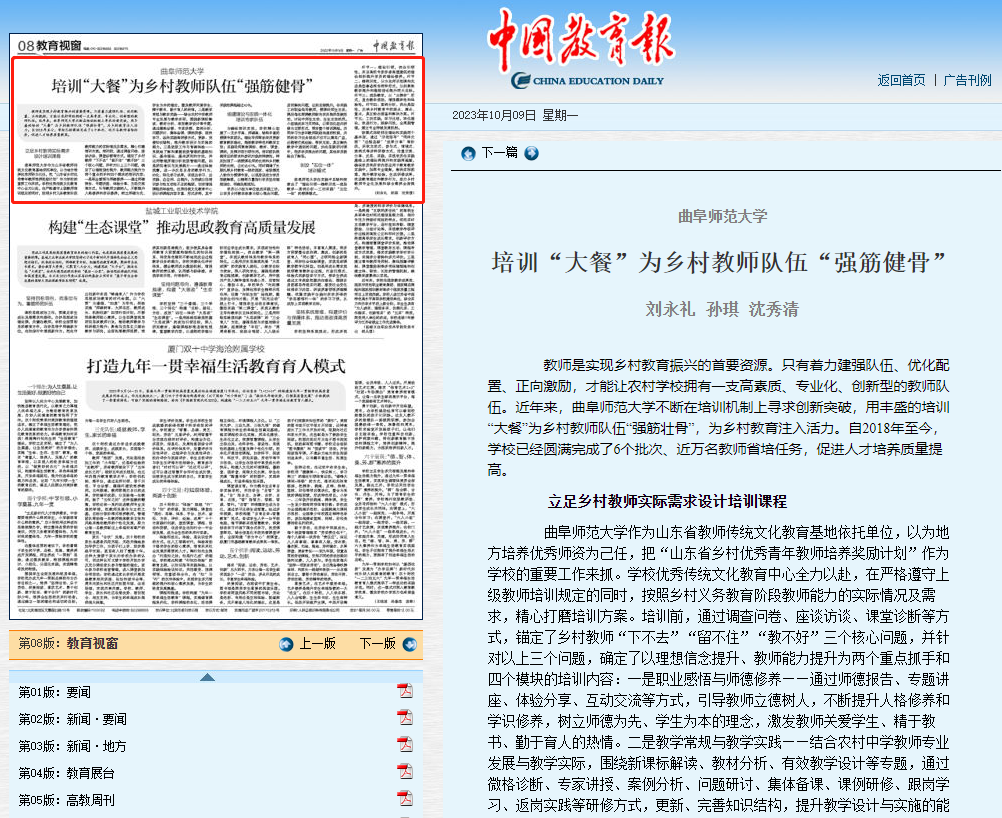The width and height of the screenshot is (1002, 818).
Task: Open the PDF for page 05 高教周刊
Action: [x=404, y=799]
